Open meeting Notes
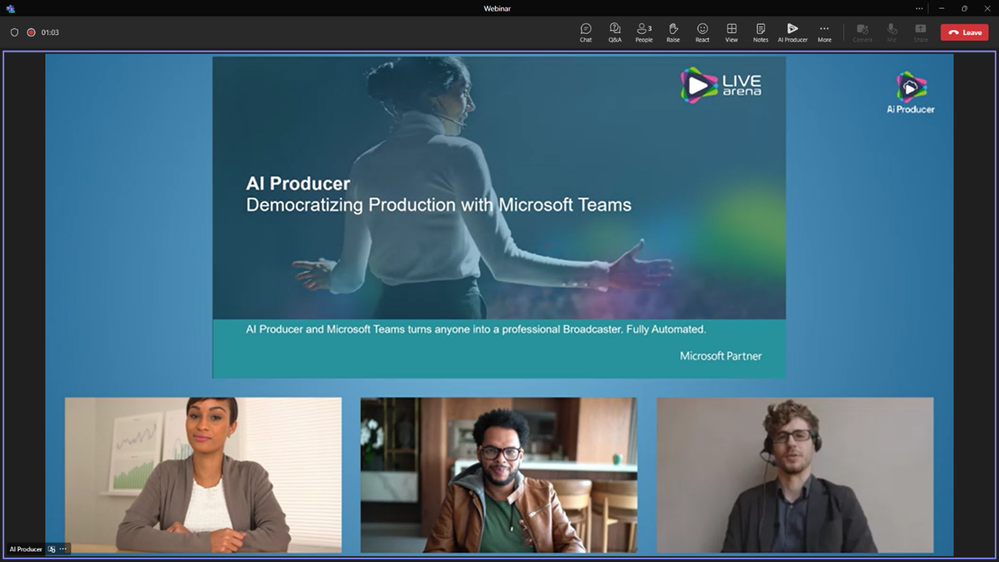 point(761,32)
